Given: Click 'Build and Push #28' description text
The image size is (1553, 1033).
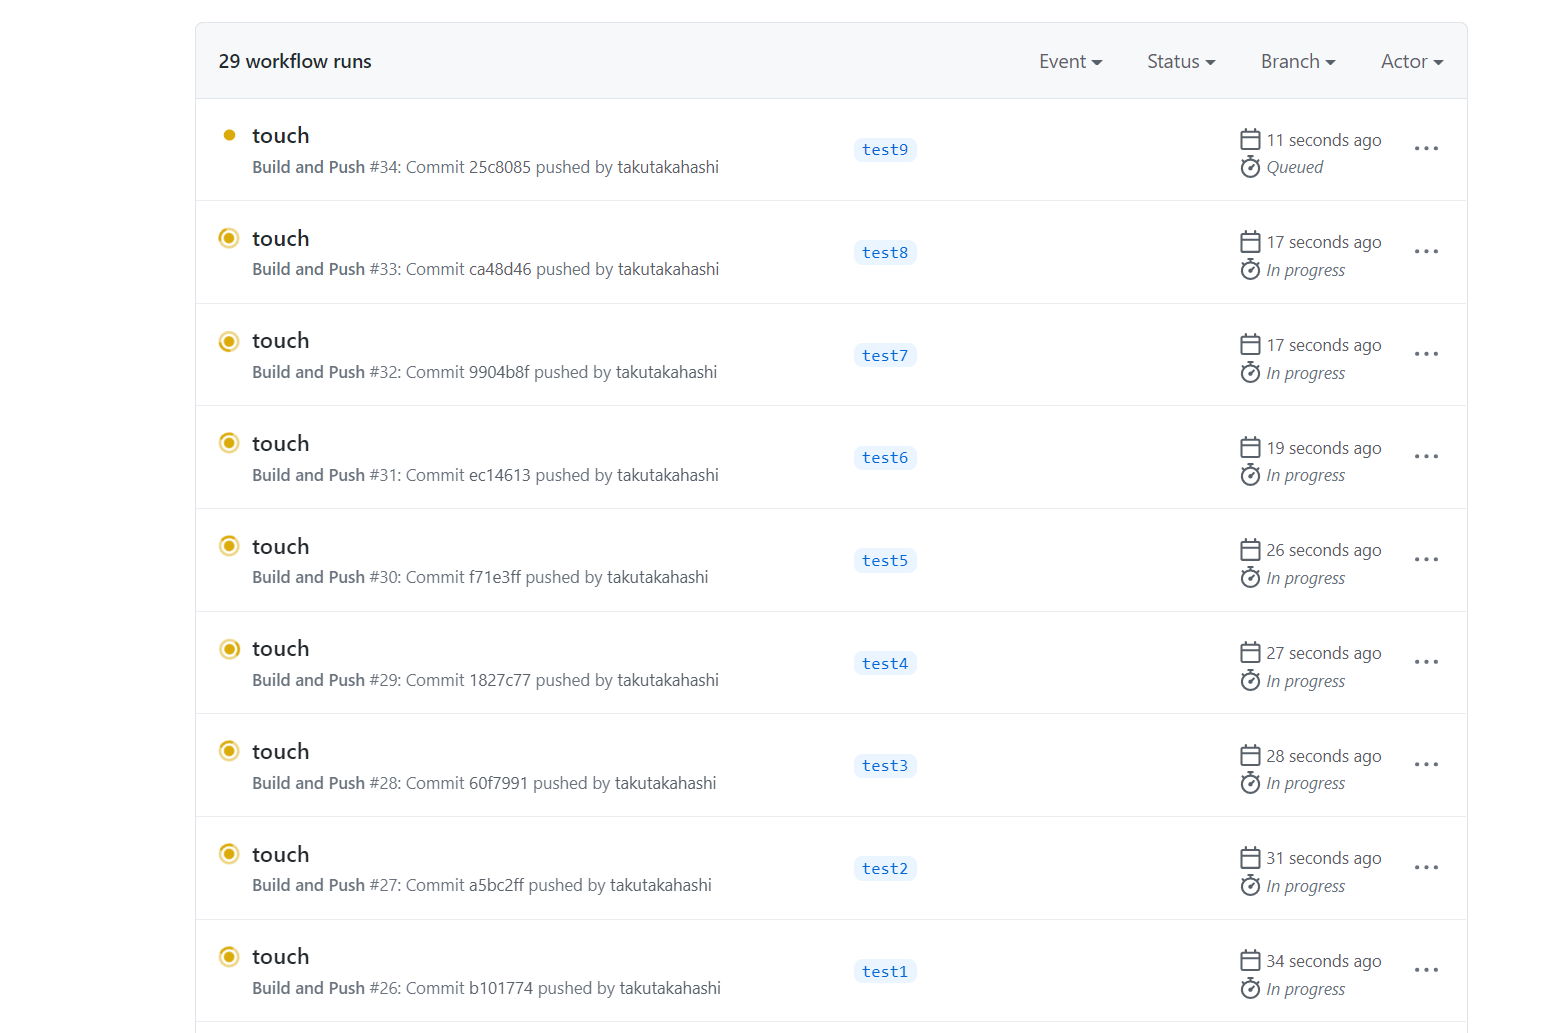Looking at the screenshot, I should pos(484,783).
